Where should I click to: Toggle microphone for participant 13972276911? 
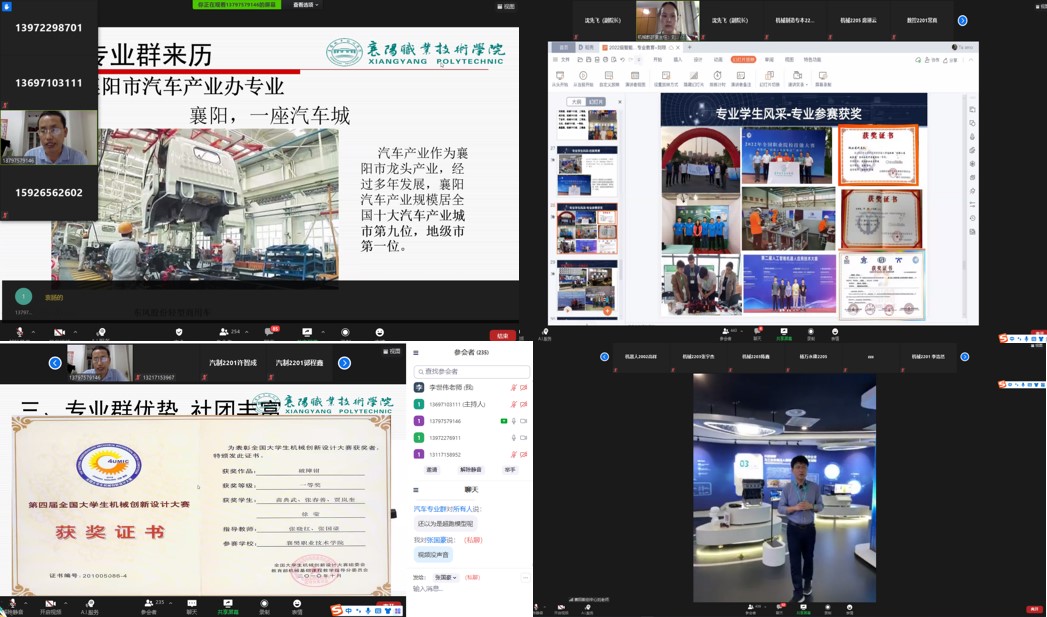(x=513, y=438)
